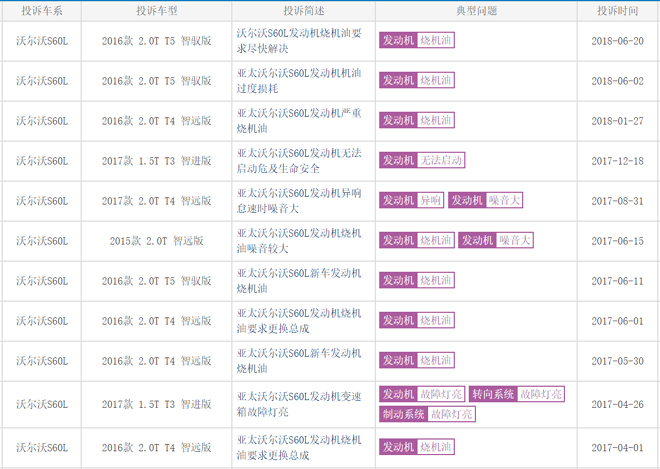Select the date cell '2018-06-02'
The width and height of the screenshot is (660, 469).
(x=617, y=81)
